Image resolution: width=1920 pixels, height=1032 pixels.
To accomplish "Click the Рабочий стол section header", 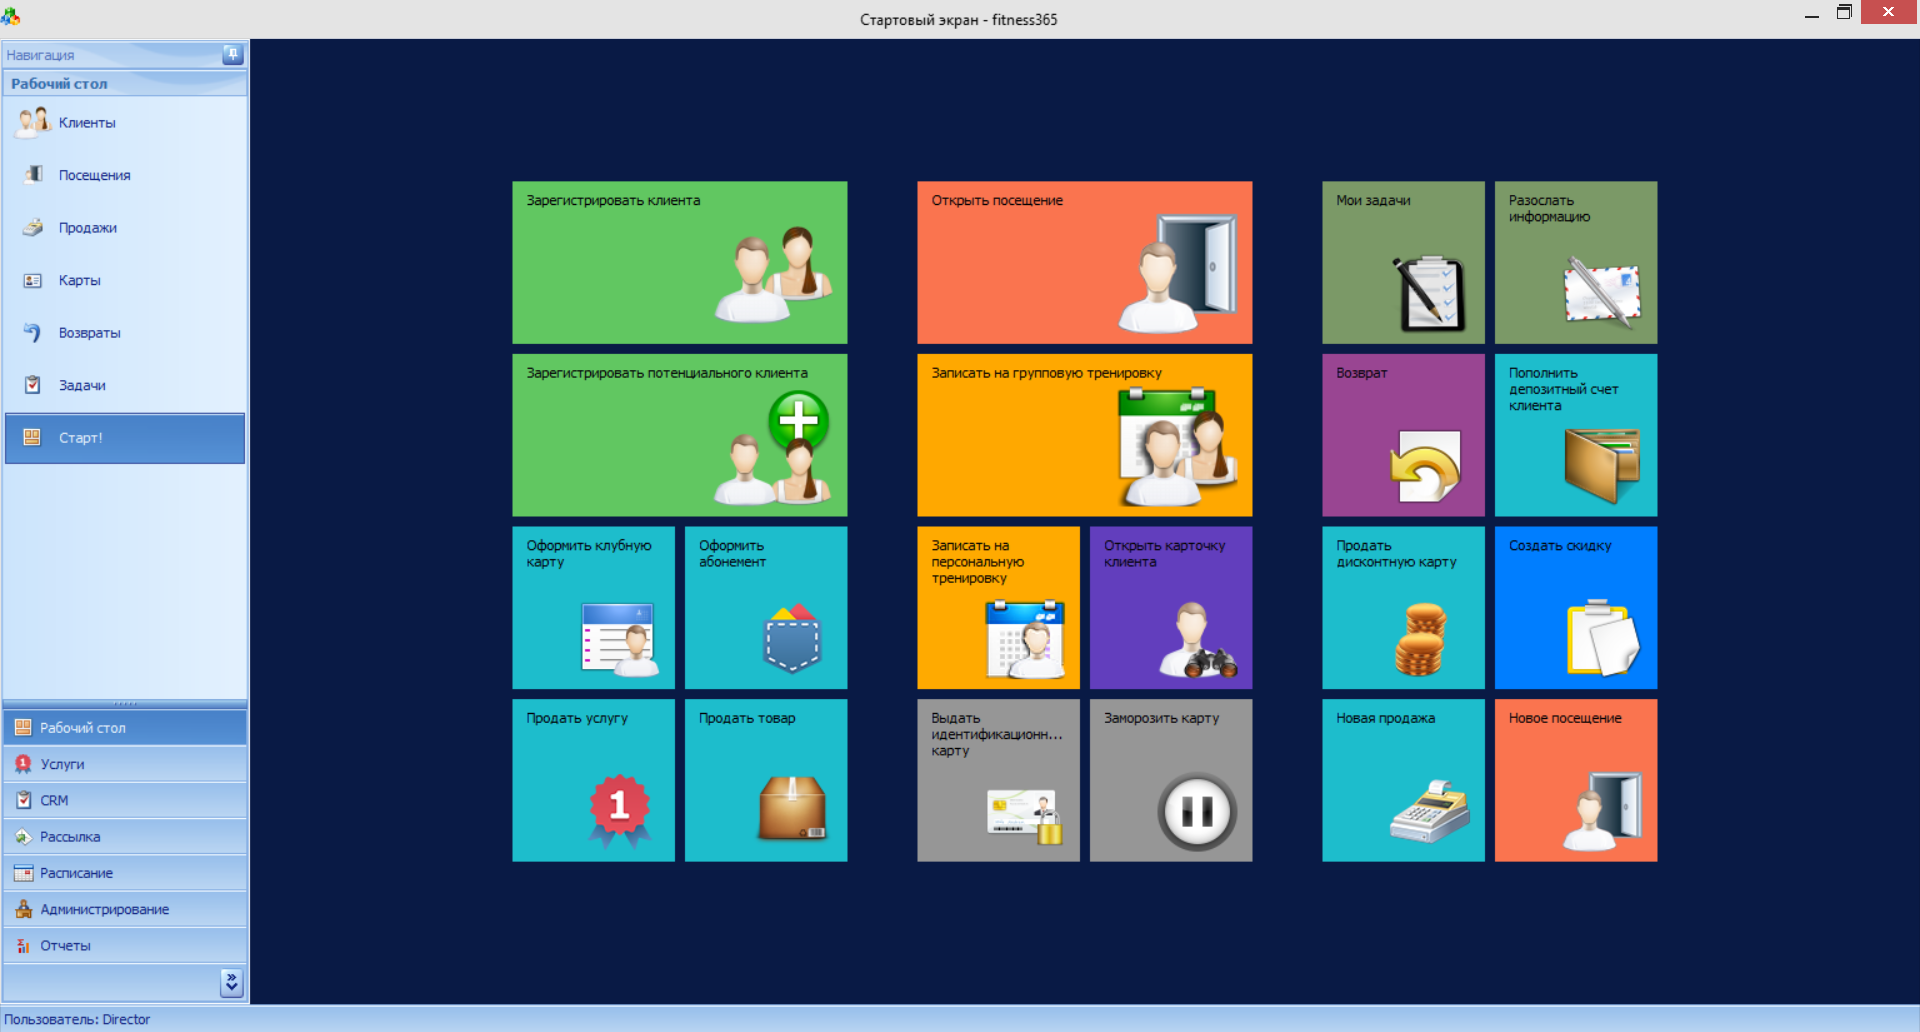I will coord(125,83).
